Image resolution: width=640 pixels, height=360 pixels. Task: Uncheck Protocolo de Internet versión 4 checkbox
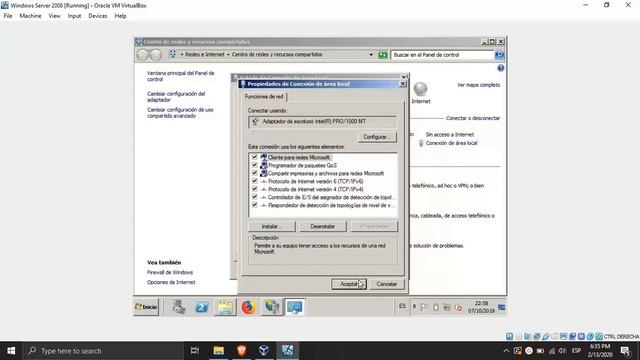pyautogui.click(x=255, y=189)
